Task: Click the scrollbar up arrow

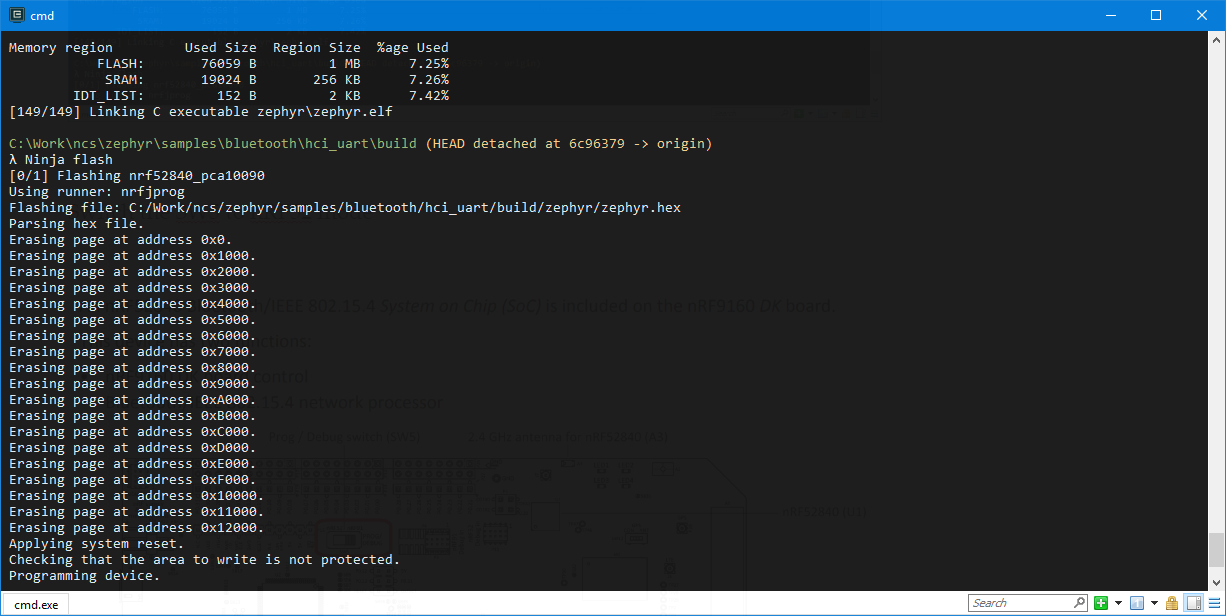Action: pyautogui.click(x=1217, y=38)
